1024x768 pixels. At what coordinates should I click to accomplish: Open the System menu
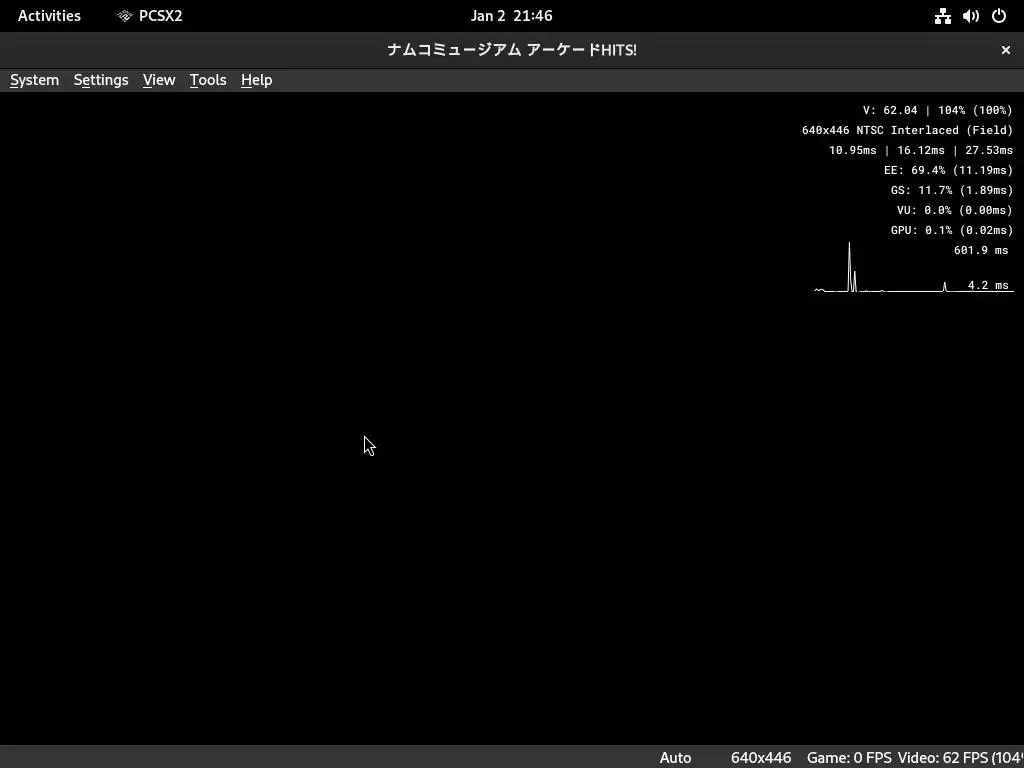[35, 80]
